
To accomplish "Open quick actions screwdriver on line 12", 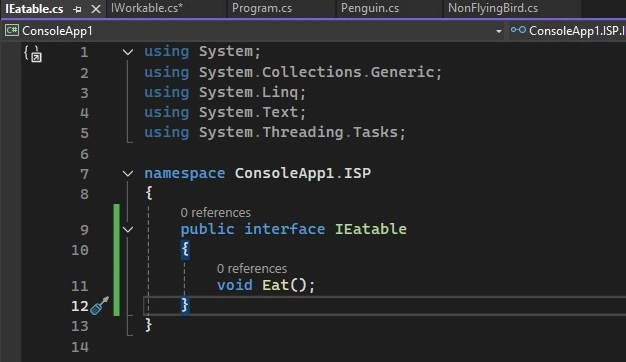I will point(99,306).
